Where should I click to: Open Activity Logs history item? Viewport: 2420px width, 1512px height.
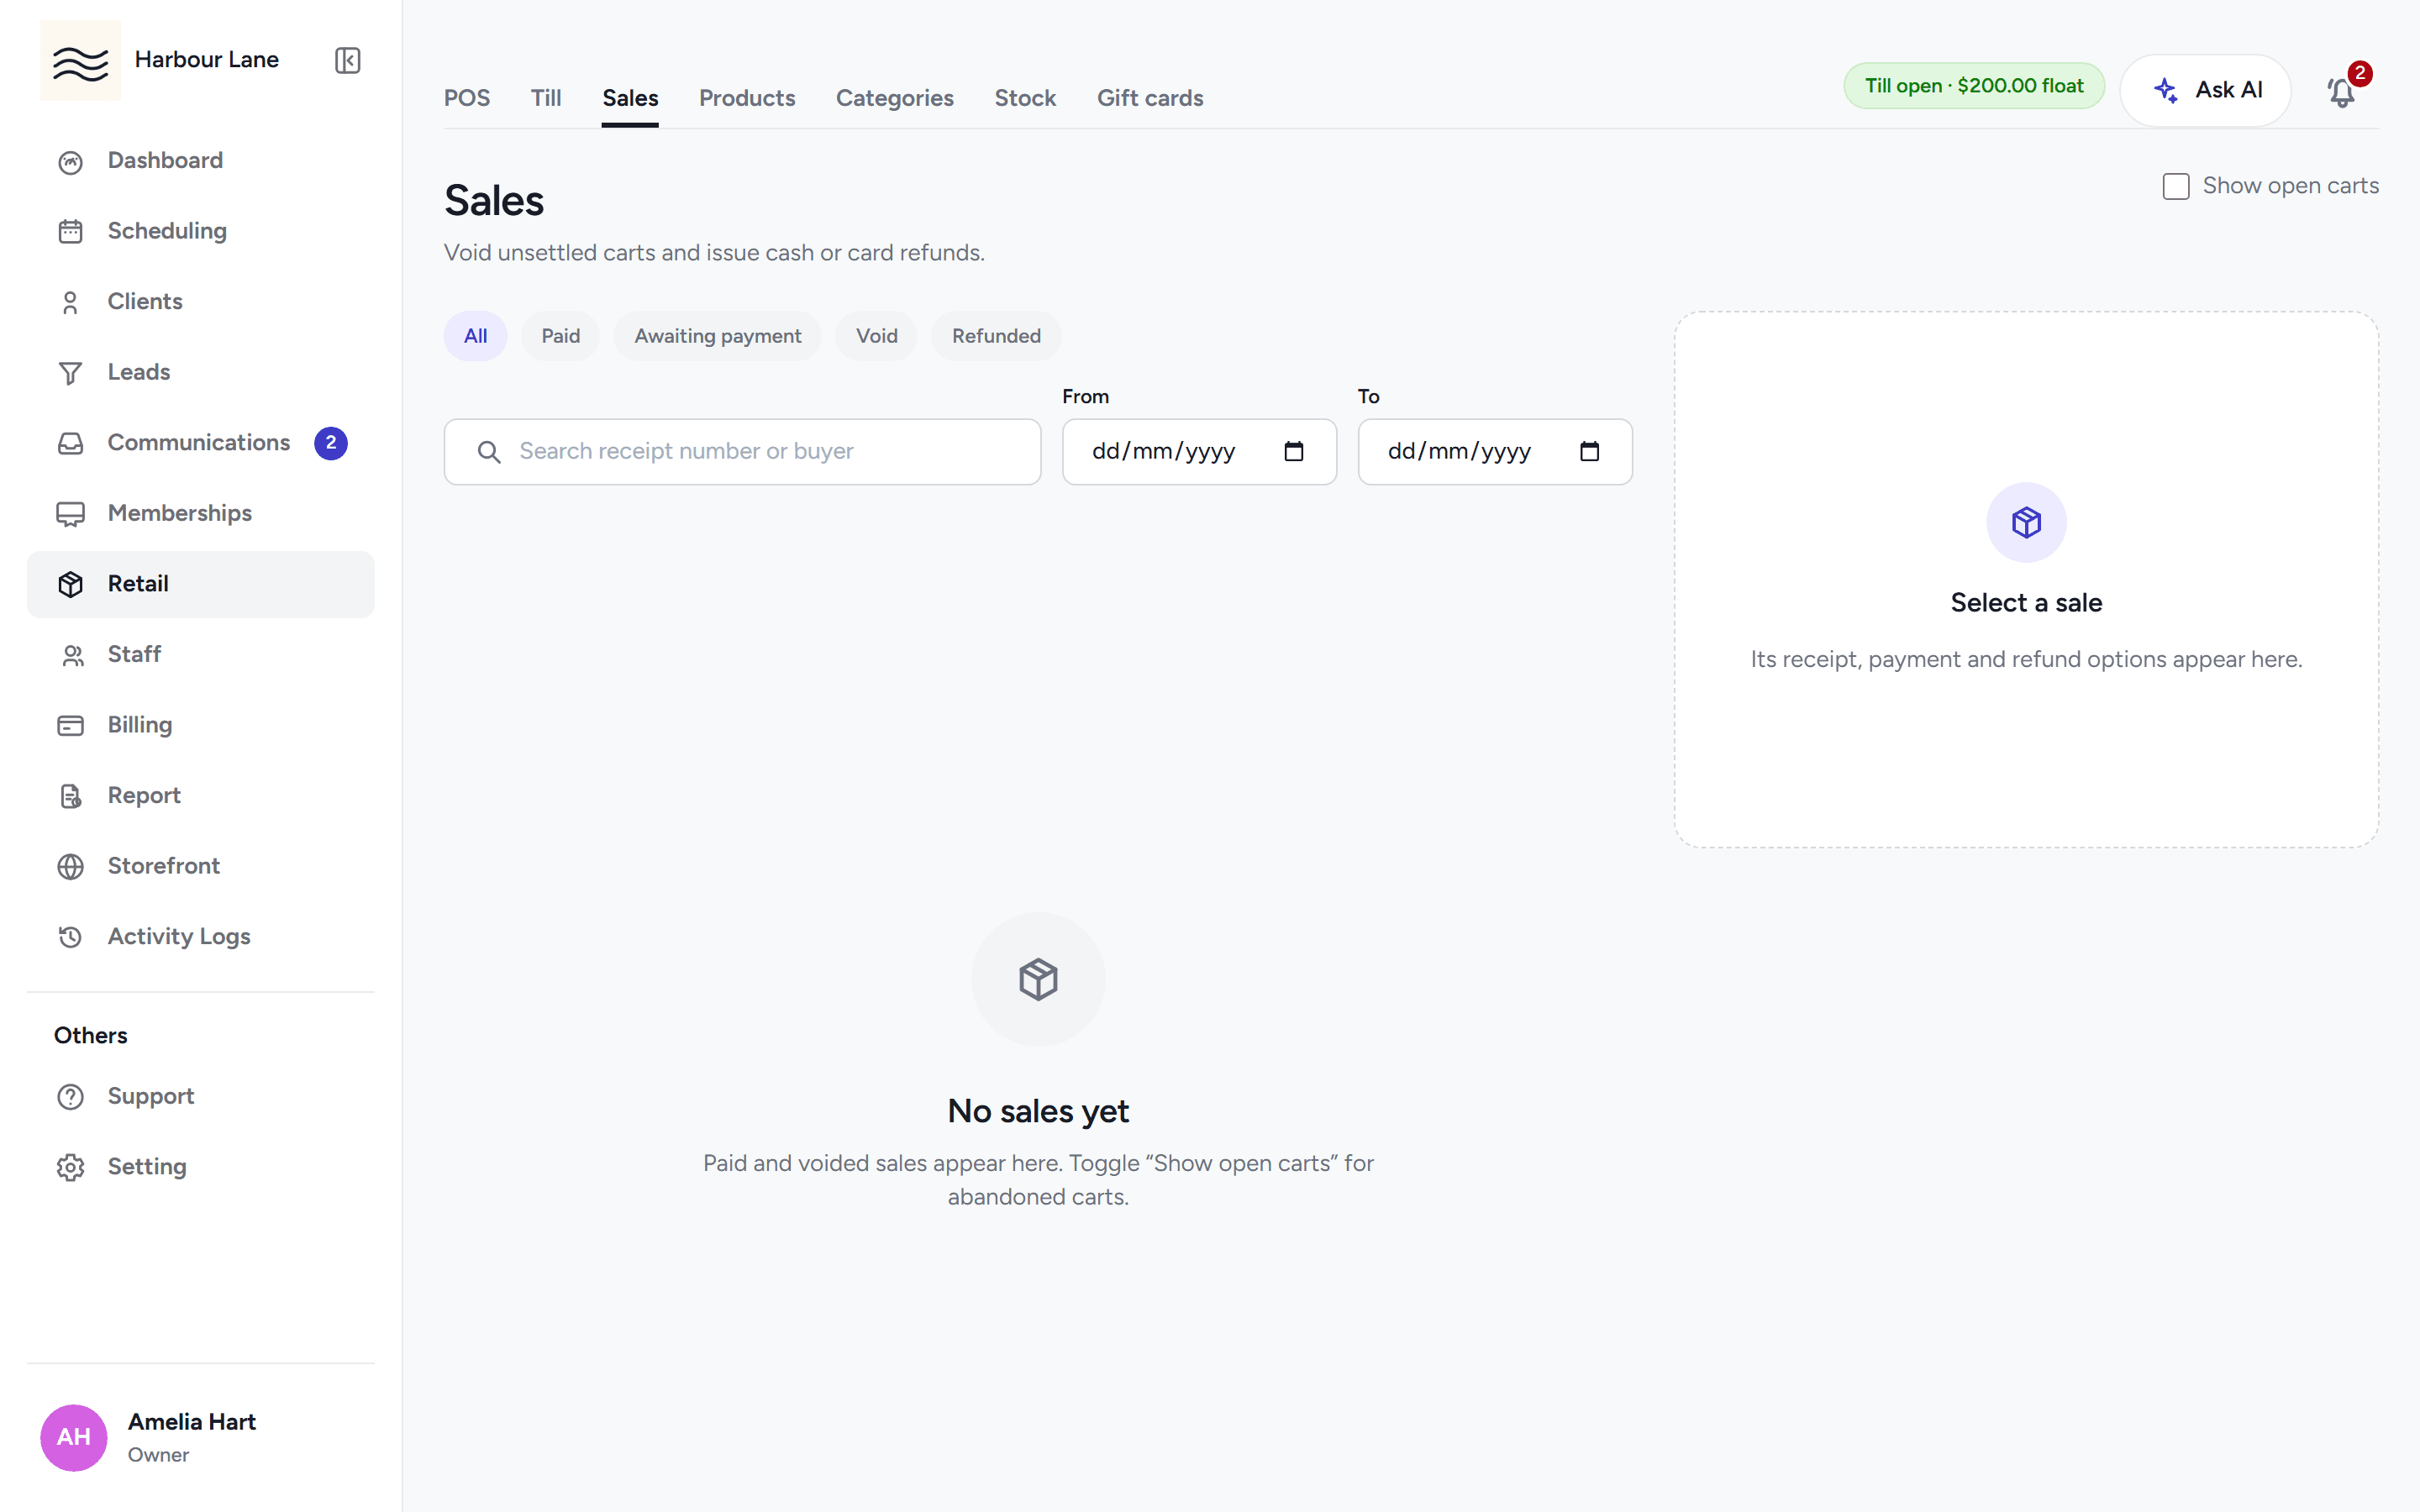point(200,937)
